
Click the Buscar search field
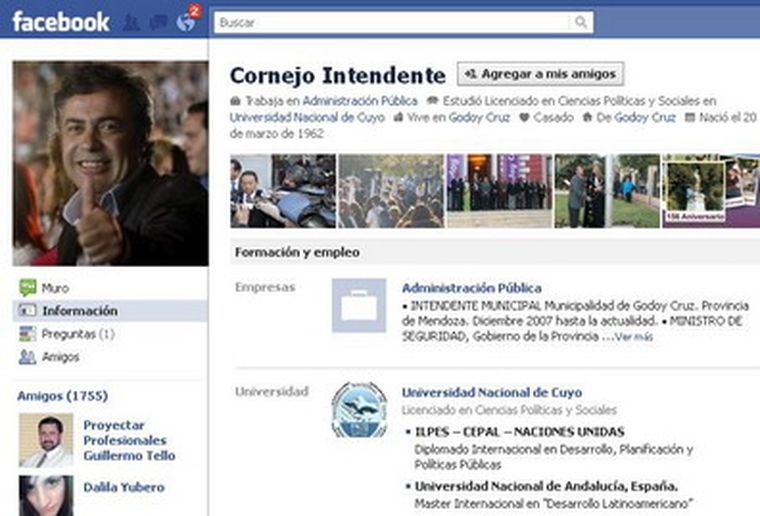click(x=392, y=22)
